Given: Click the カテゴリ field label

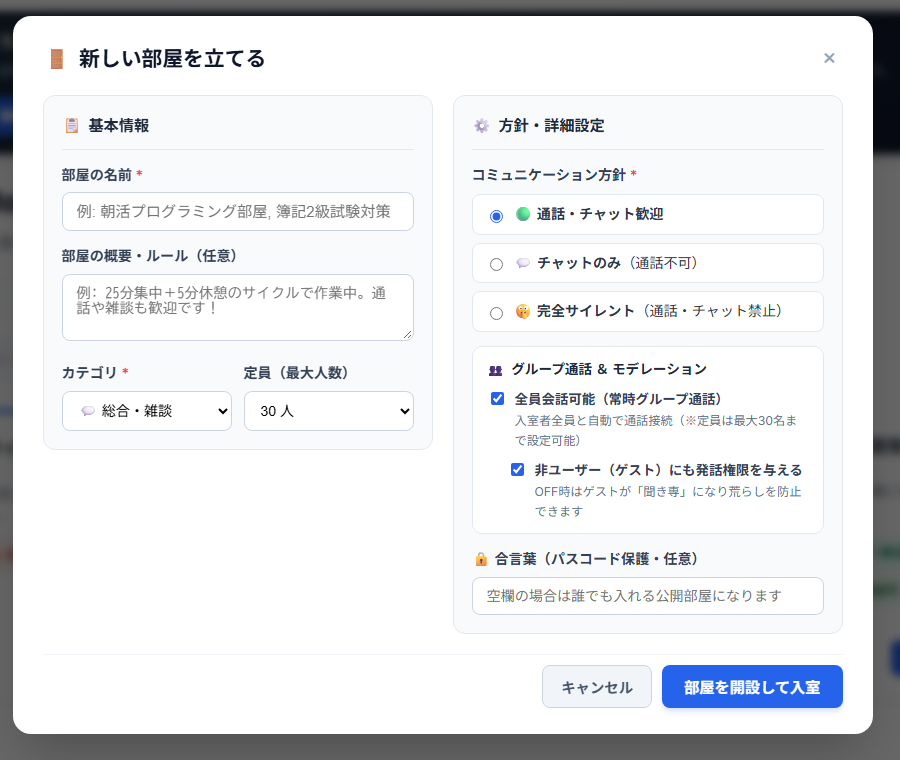Looking at the screenshot, I should (90, 373).
